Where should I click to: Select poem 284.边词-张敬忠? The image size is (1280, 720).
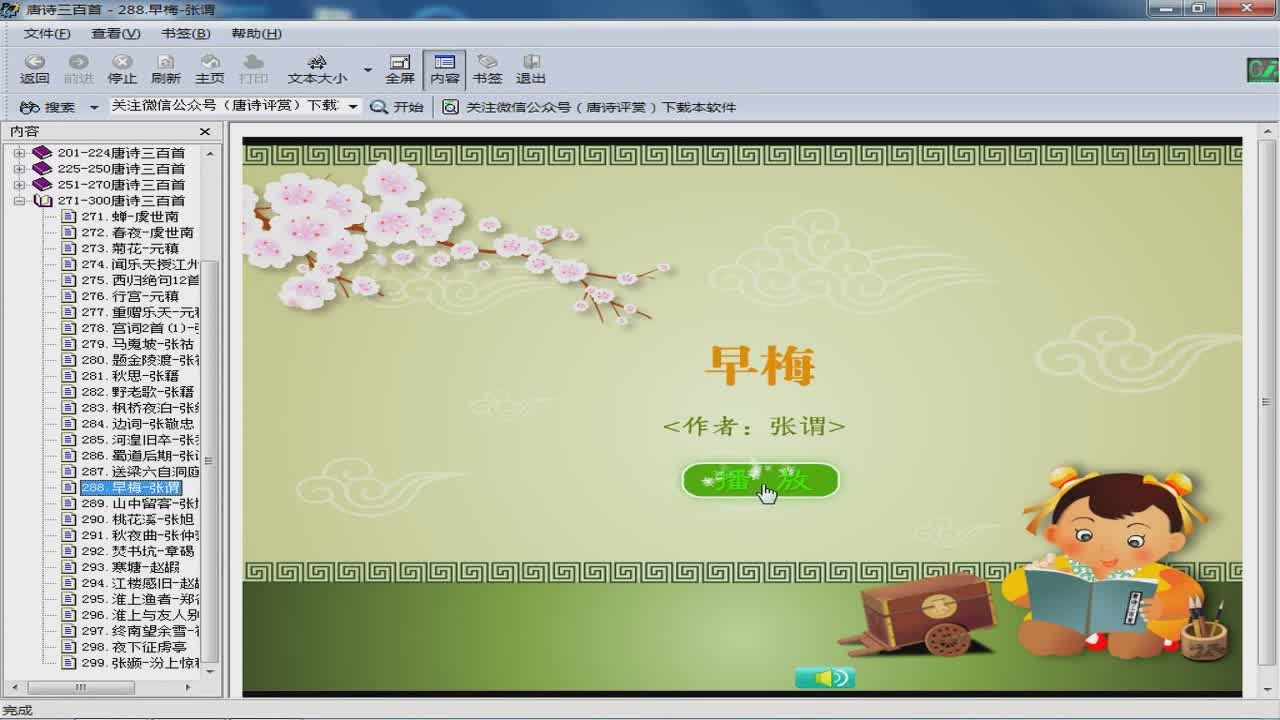[x=138, y=425]
